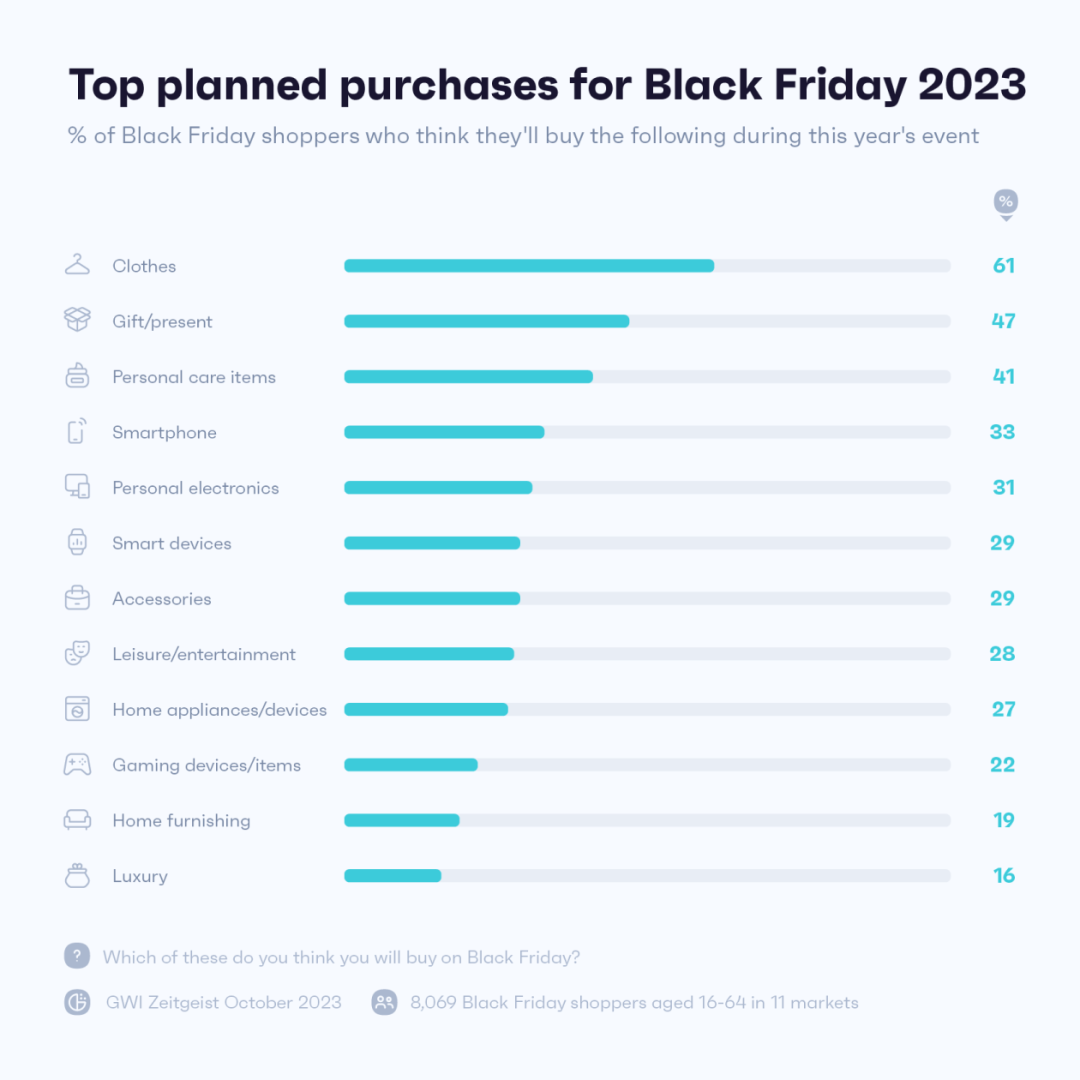Image resolution: width=1080 pixels, height=1080 pixels.
Task: Click the Accessories briefcase icon
Action: [77, 598]
